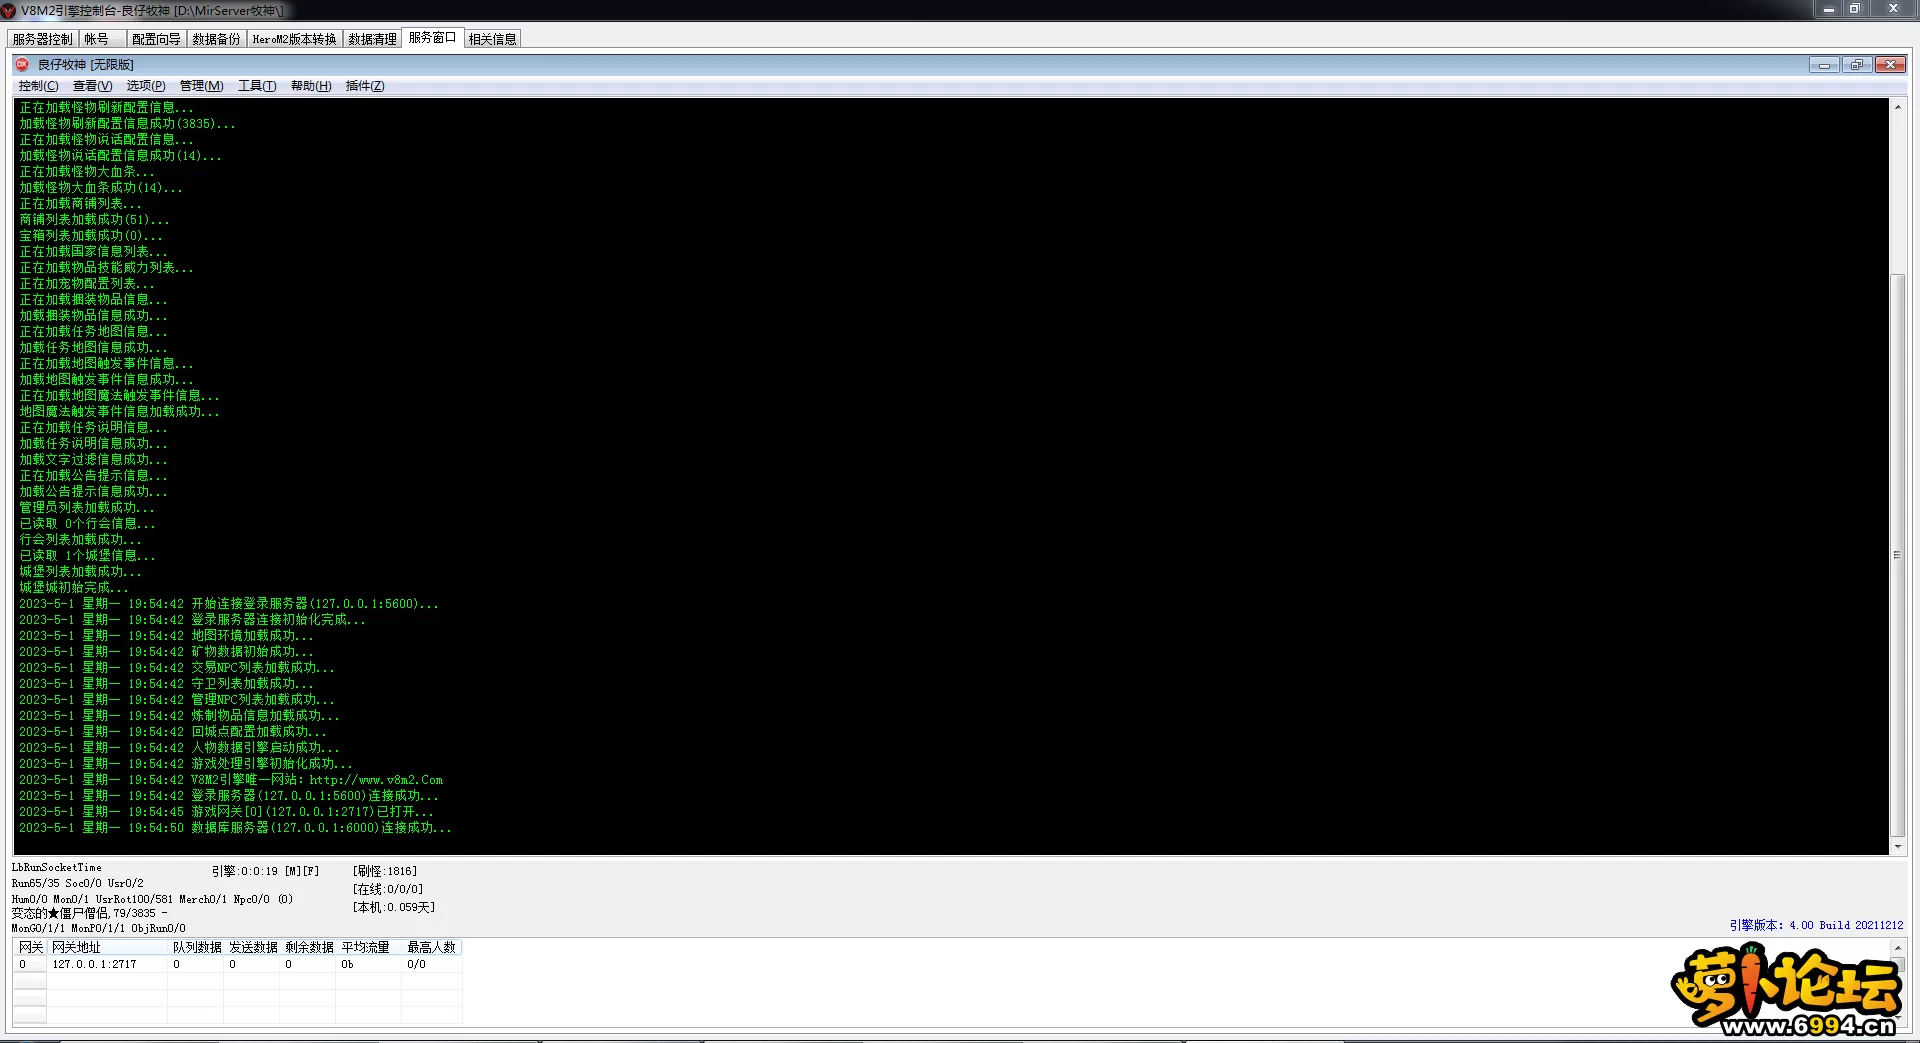
Task: Click the LbRunSocketTime label
Action: pos(56,867)
